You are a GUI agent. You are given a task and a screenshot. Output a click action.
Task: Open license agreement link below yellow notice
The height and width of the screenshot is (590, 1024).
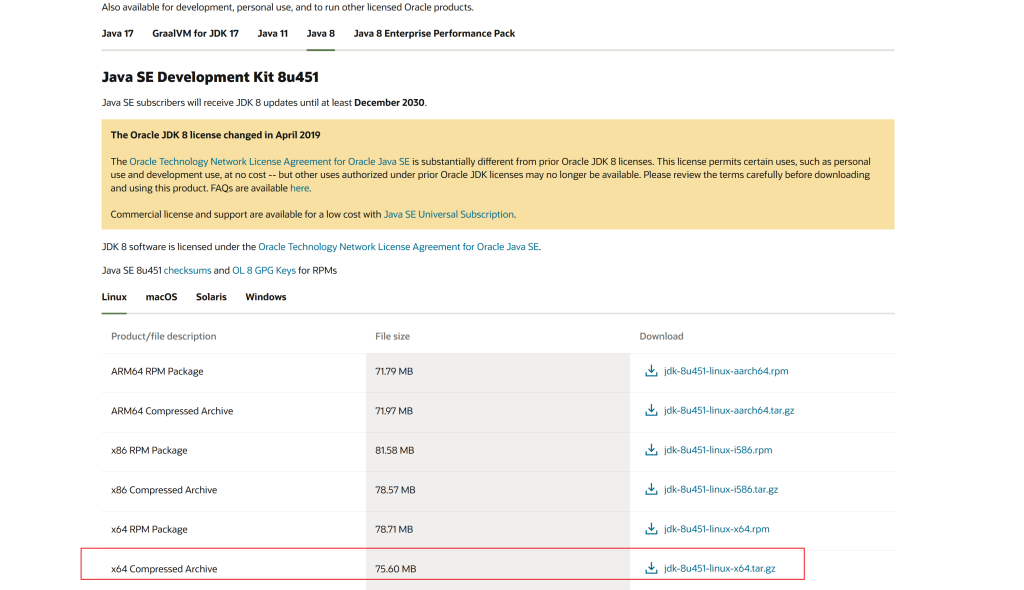coord(398,247)
